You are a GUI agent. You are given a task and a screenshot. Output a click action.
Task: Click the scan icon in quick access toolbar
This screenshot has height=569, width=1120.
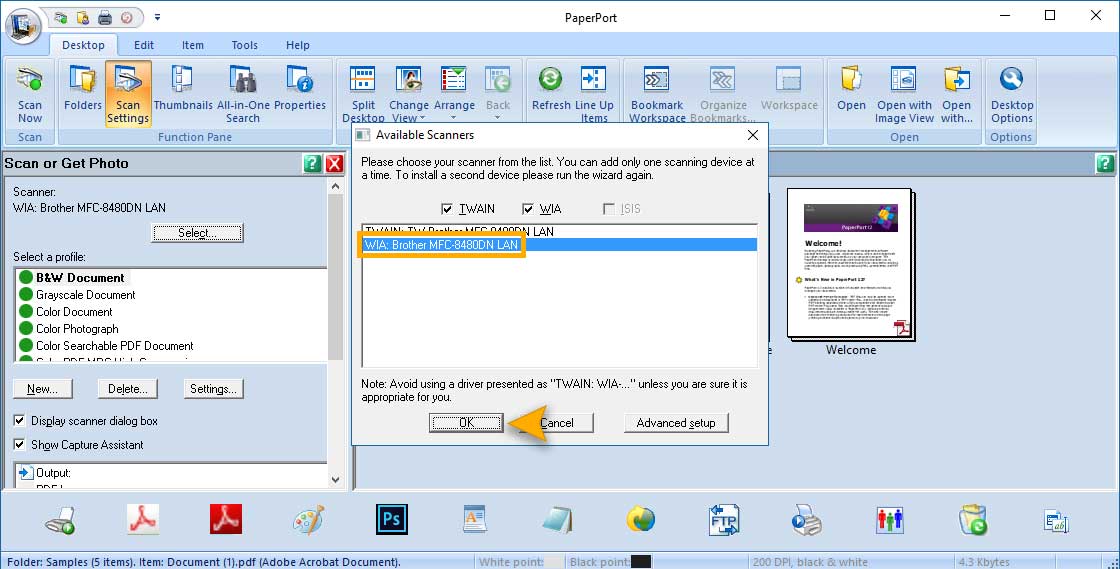pyautogui.click(x=61, y=18)
